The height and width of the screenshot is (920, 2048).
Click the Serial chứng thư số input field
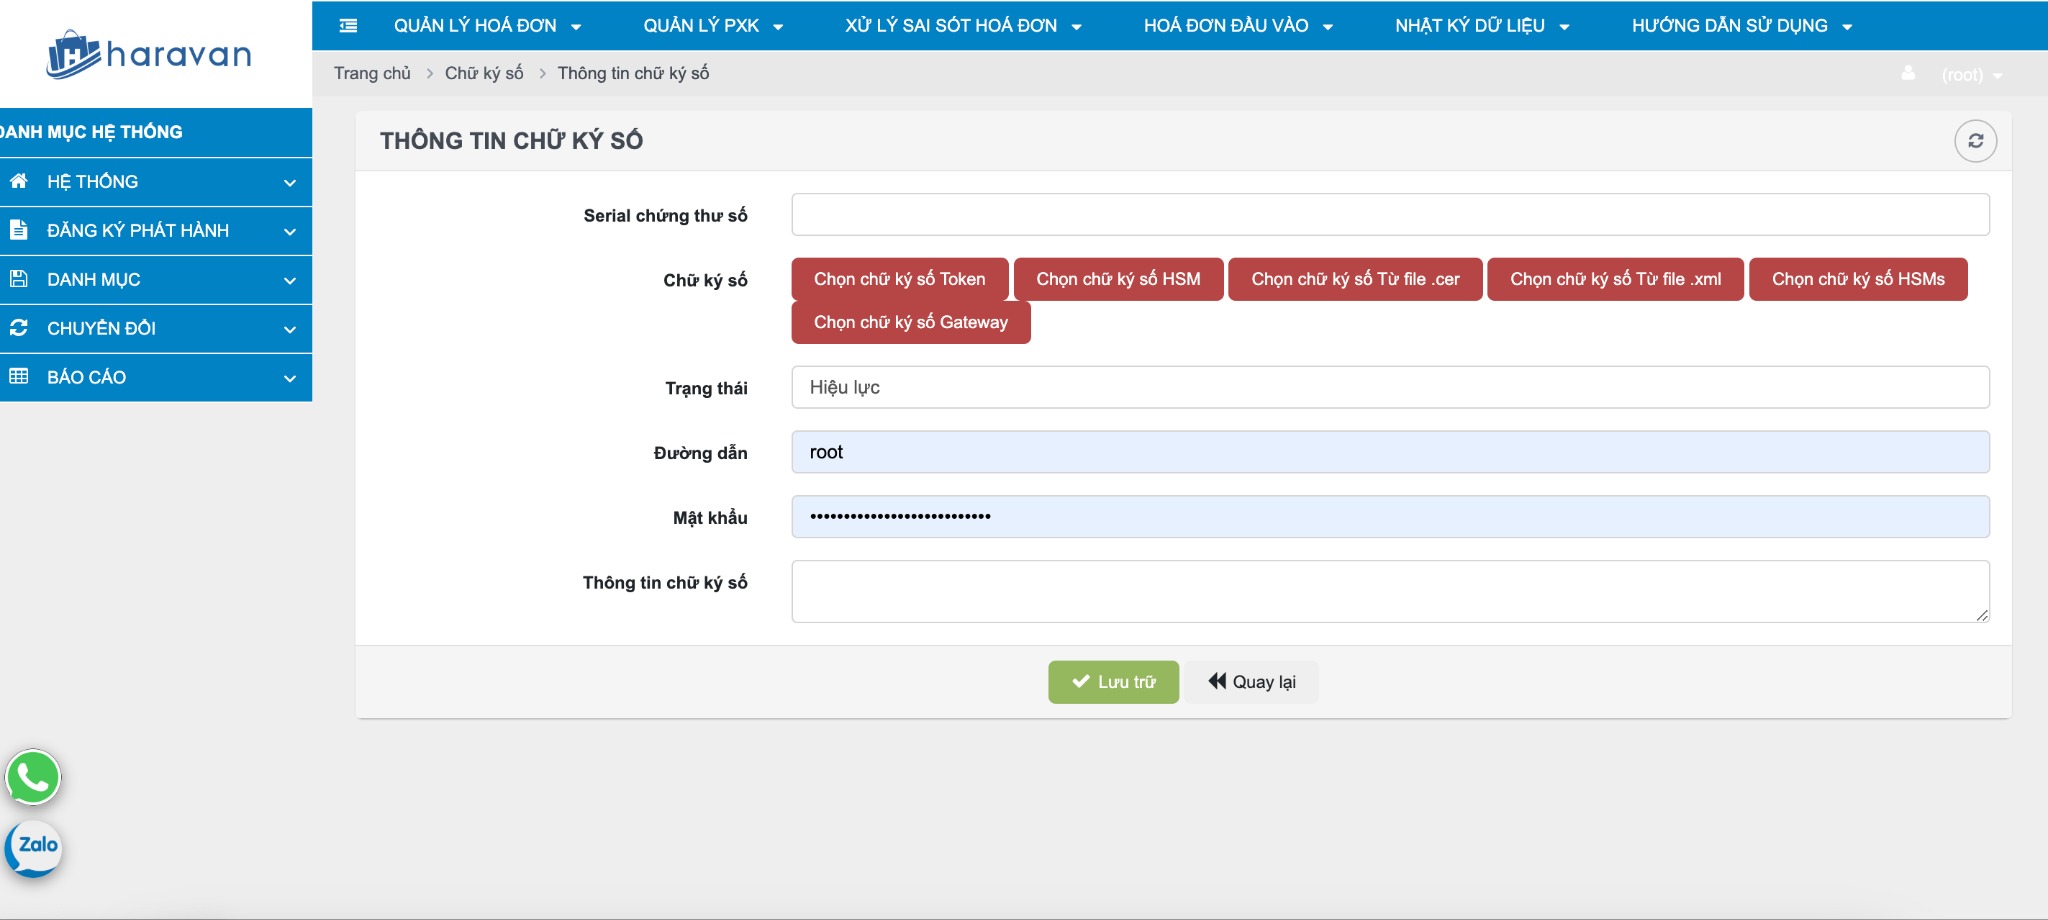[1390, 215]
